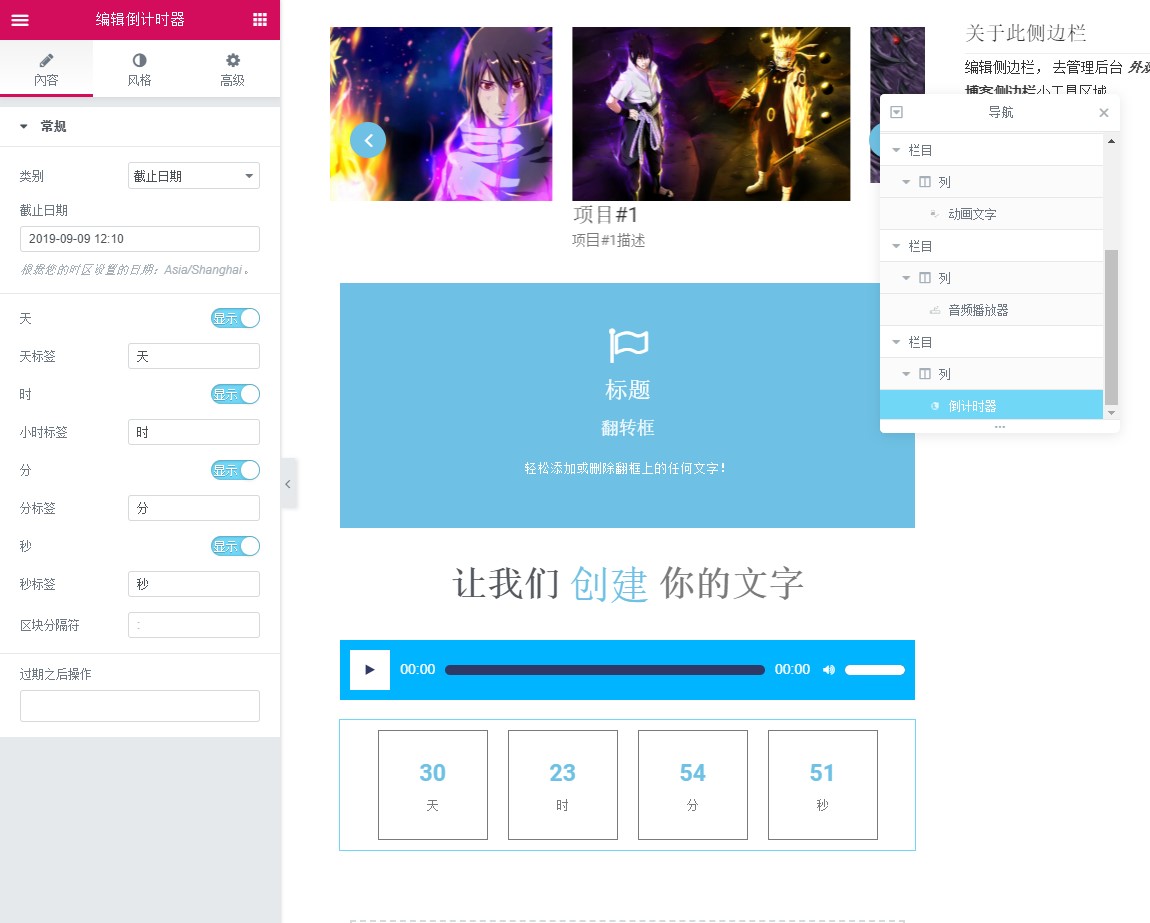This screenshot has width=1150, height=923.
Task: Click the flag icon in flip box
Action: point(628,345)
